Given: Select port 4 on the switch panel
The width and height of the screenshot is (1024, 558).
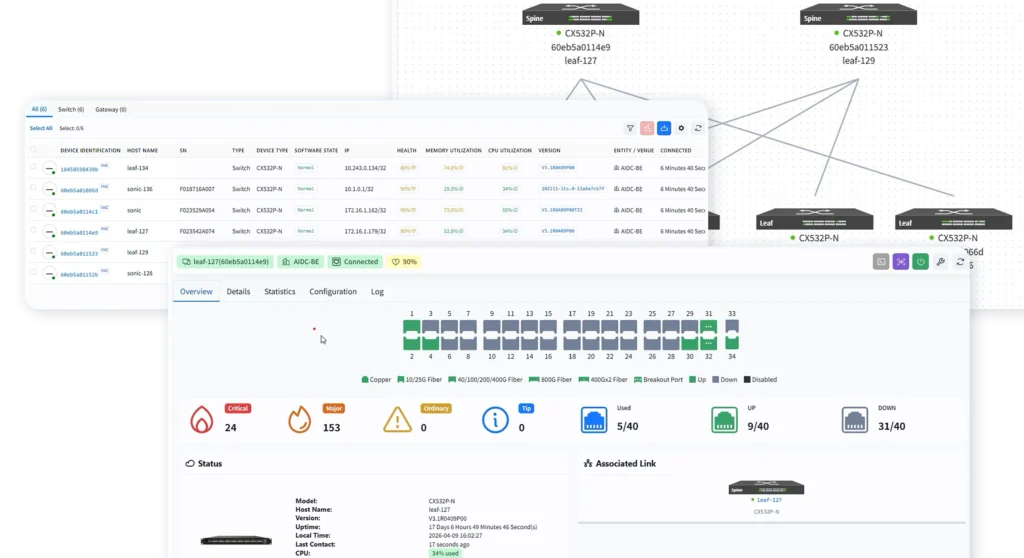Looking at the screenshot, I should 430,342.
